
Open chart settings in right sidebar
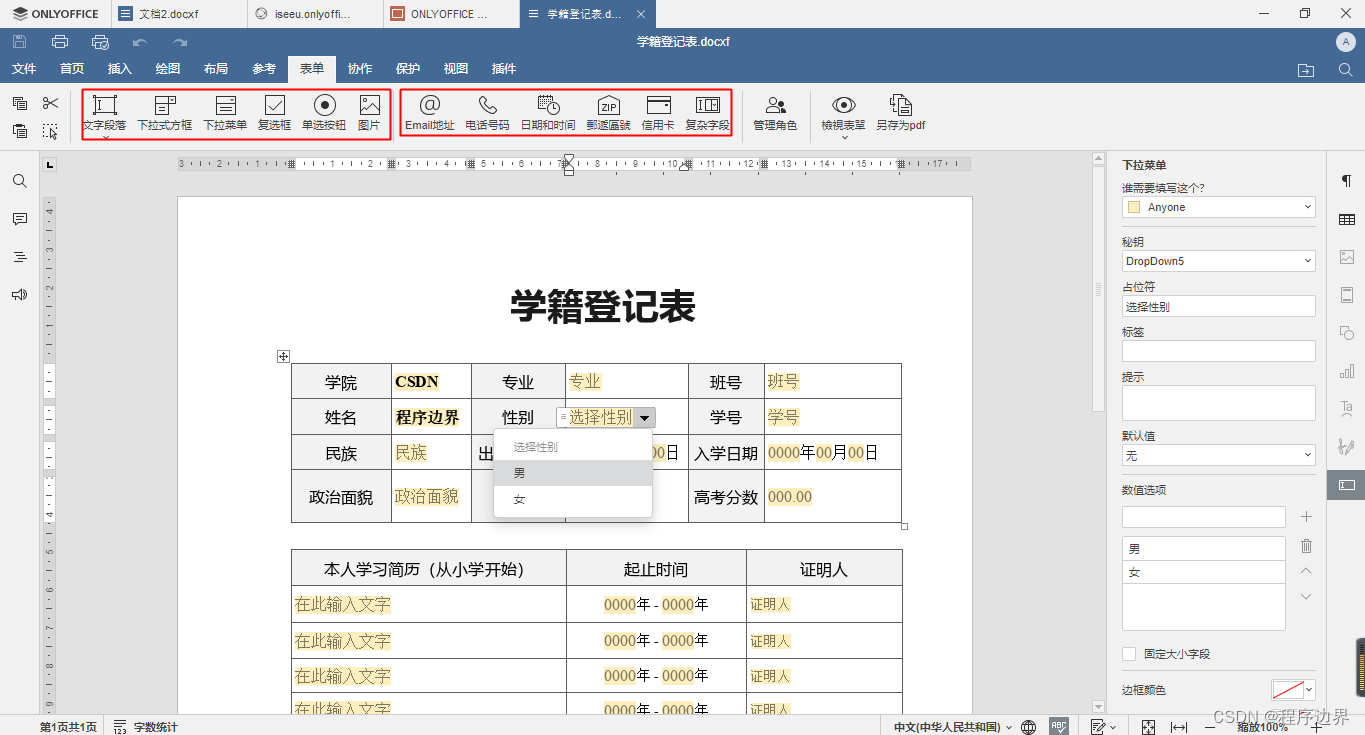click(x=1346, y=371)
